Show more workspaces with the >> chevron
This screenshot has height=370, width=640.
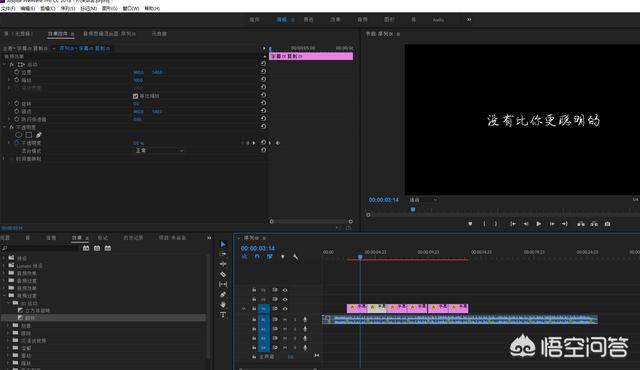tap(469, 19)
